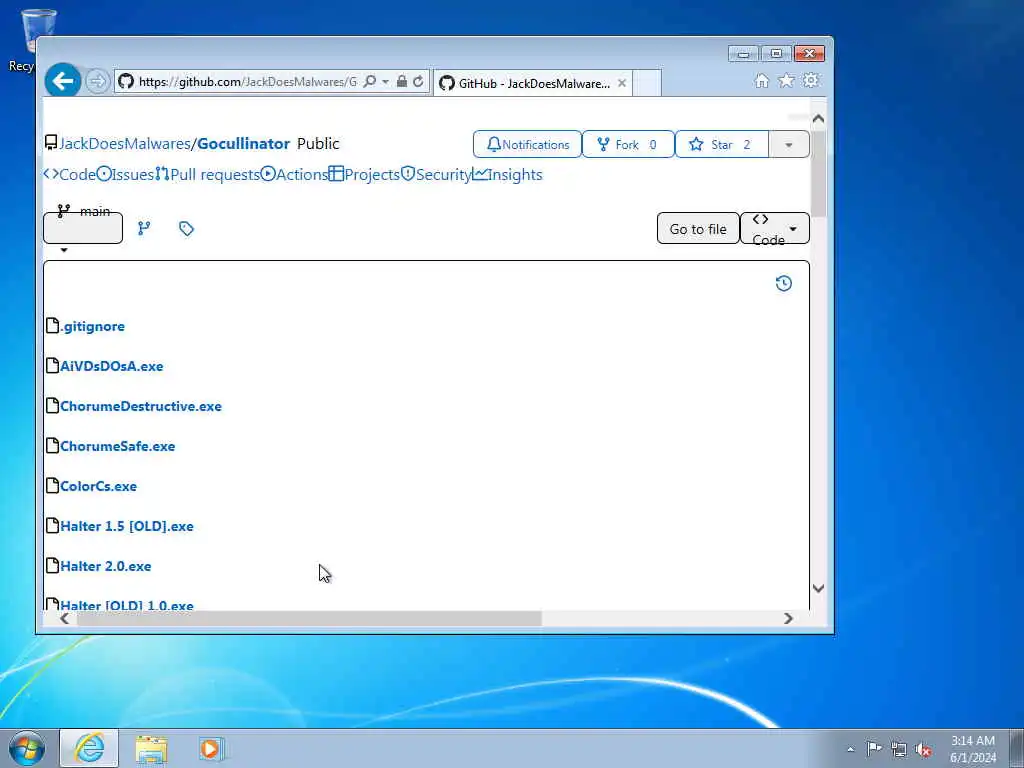Image resolution: width=1024 pixels, height=768 pixels.
Task: Open Windows Explorer from taskbar
Action: pyautogui.click(x=152, y=749)
